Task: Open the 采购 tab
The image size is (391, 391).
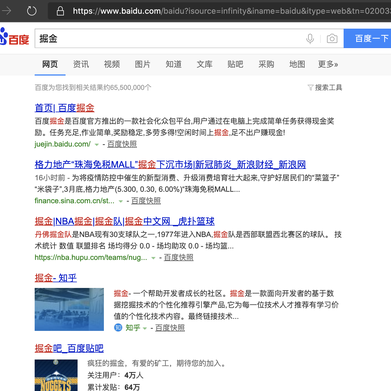Action: pos(266,64)
